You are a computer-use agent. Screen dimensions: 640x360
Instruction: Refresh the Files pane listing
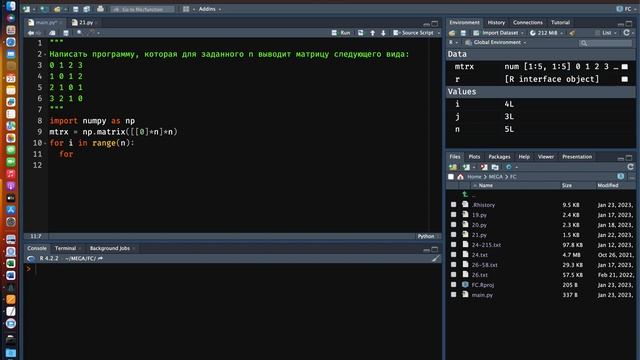[x=631, y=167]
